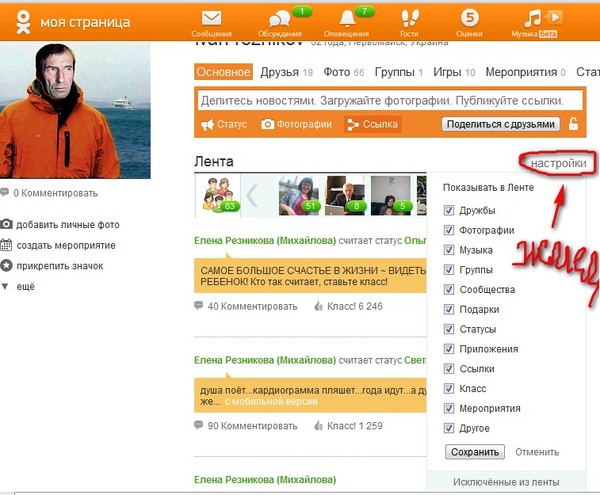Switch to Группы tab
This screenshot has width=600, height=495.
click(x=399, y=72)
